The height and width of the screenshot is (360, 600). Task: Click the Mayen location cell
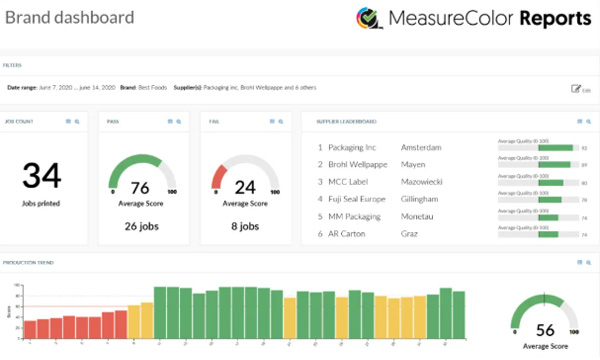tap(413, 165)
